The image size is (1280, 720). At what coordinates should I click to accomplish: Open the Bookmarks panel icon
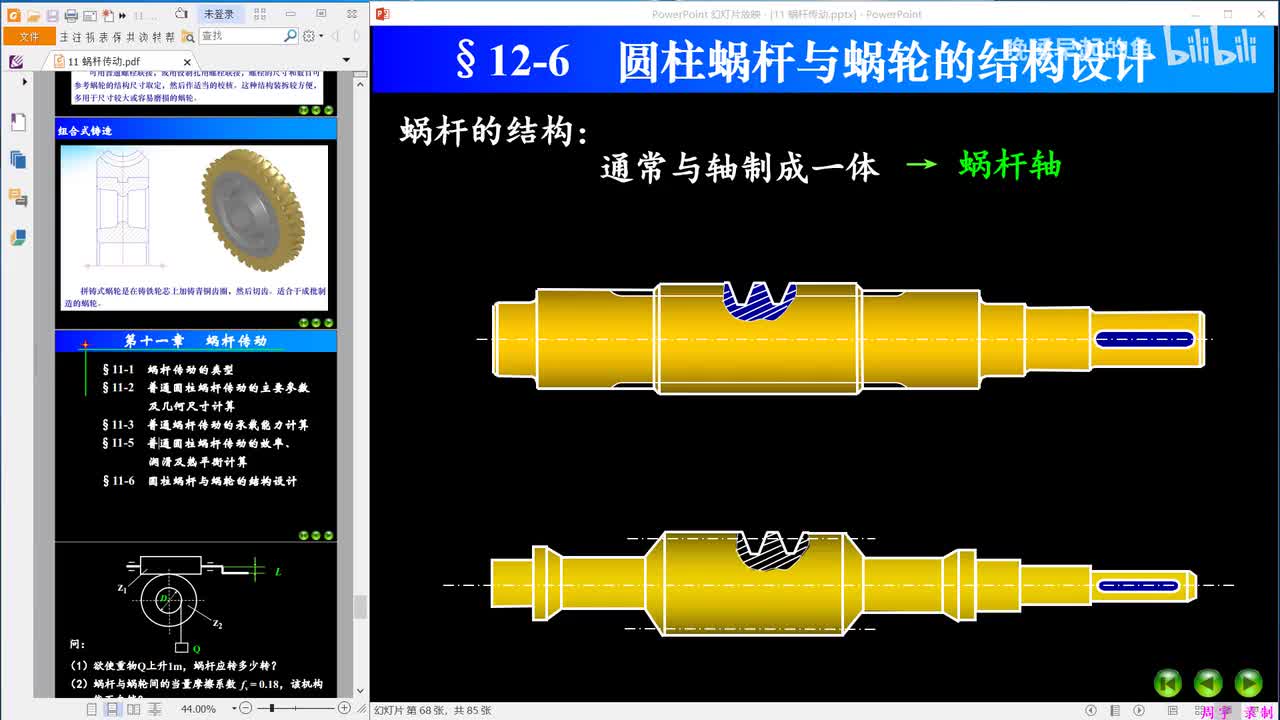tap(17, 122)
